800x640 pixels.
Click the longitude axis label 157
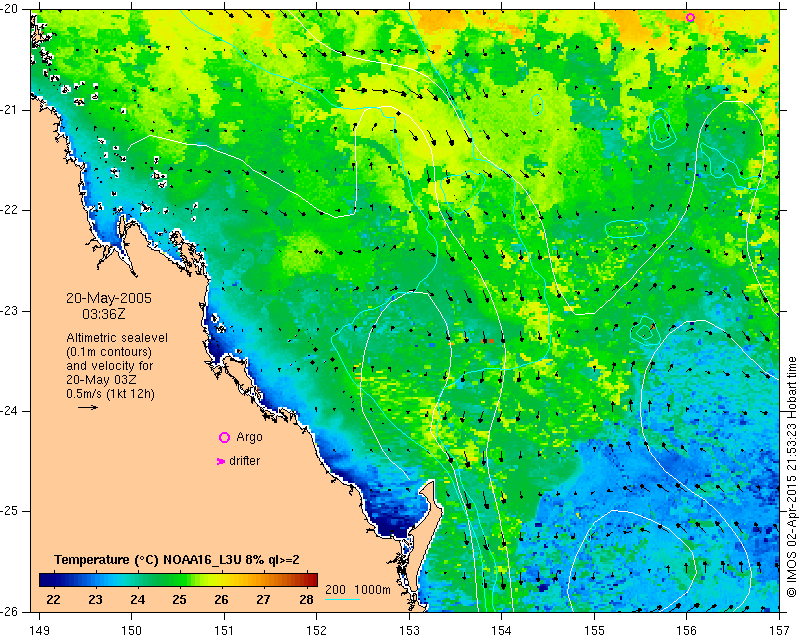[780, 630]
